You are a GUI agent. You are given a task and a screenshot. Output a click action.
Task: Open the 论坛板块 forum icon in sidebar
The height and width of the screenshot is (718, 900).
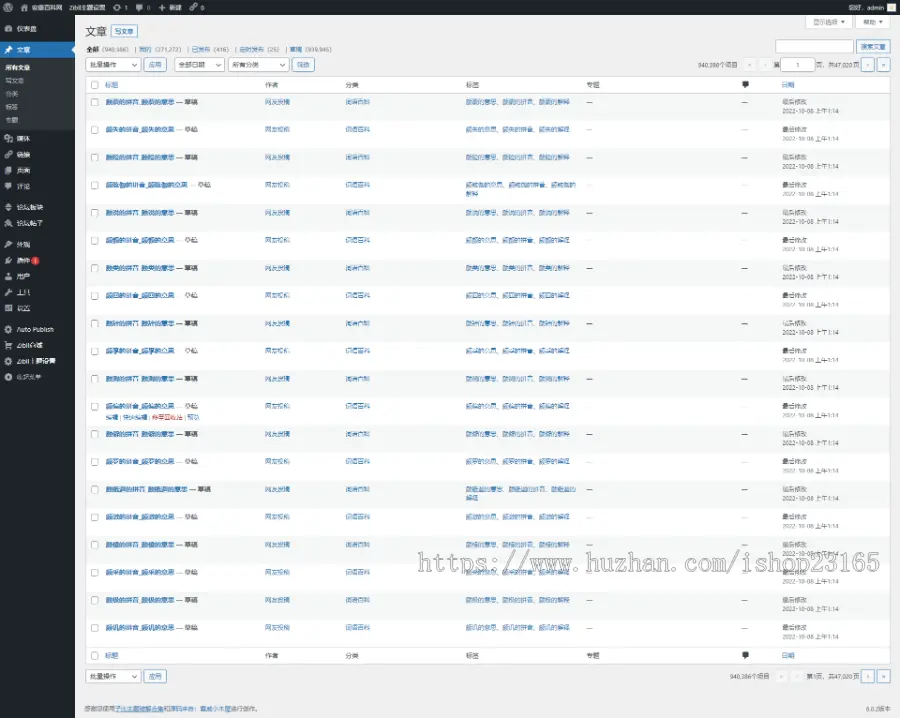[9, 207]
